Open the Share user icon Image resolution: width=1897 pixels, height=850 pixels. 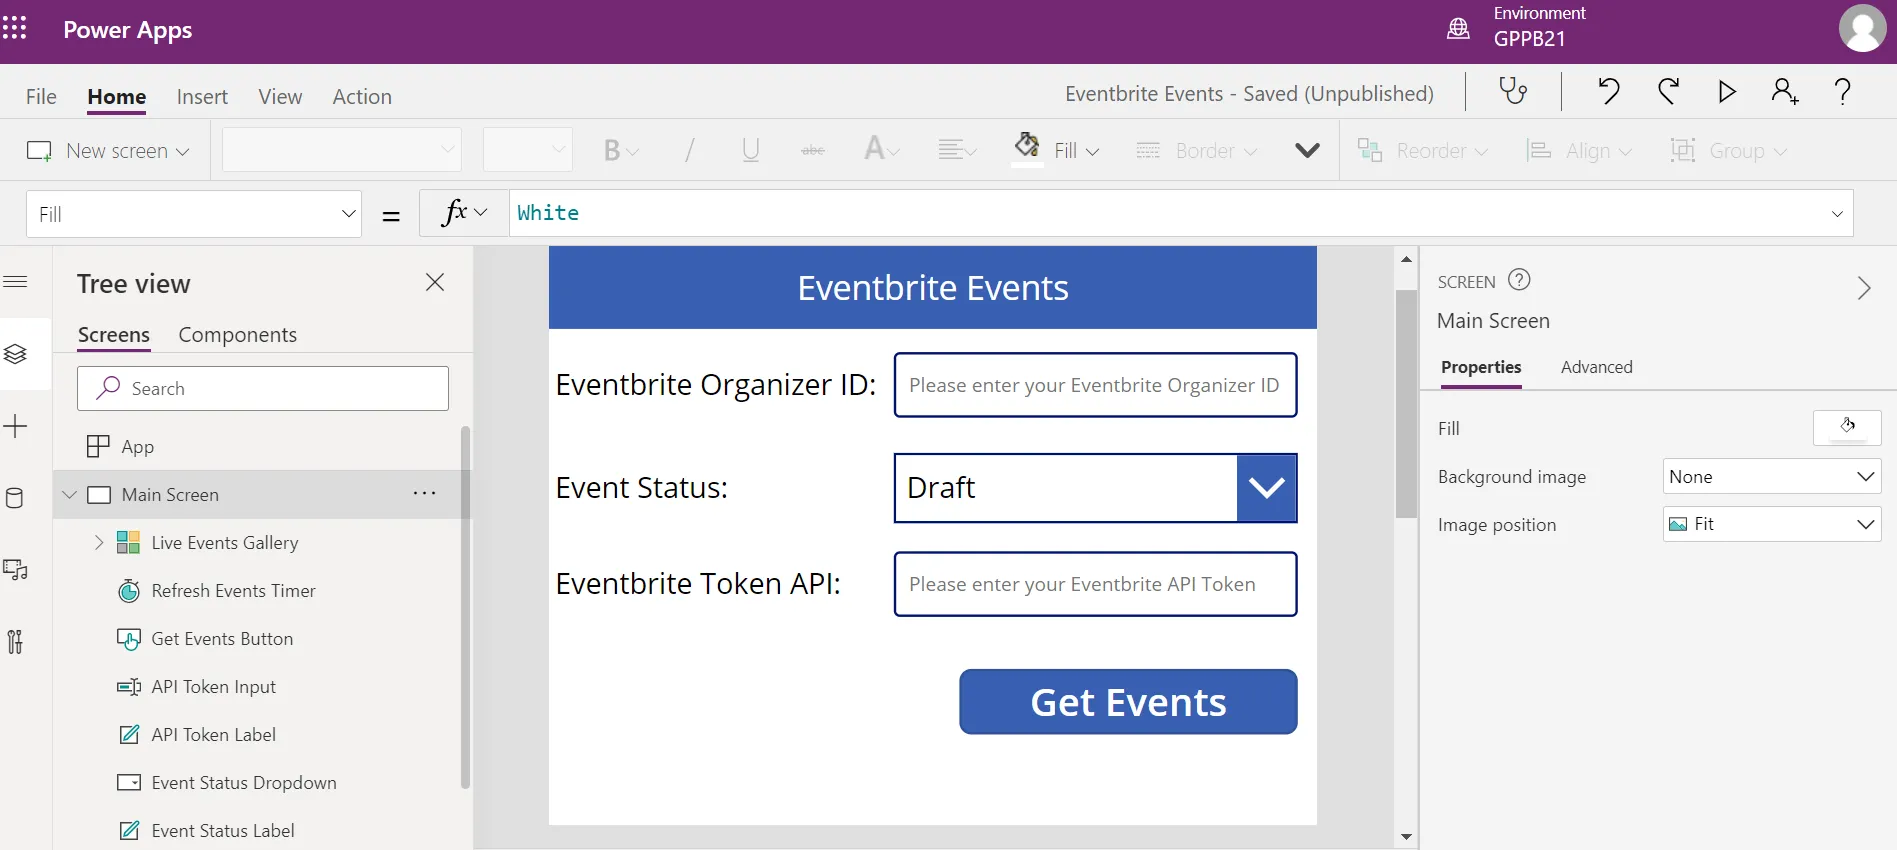click(x=1784, y=92)
